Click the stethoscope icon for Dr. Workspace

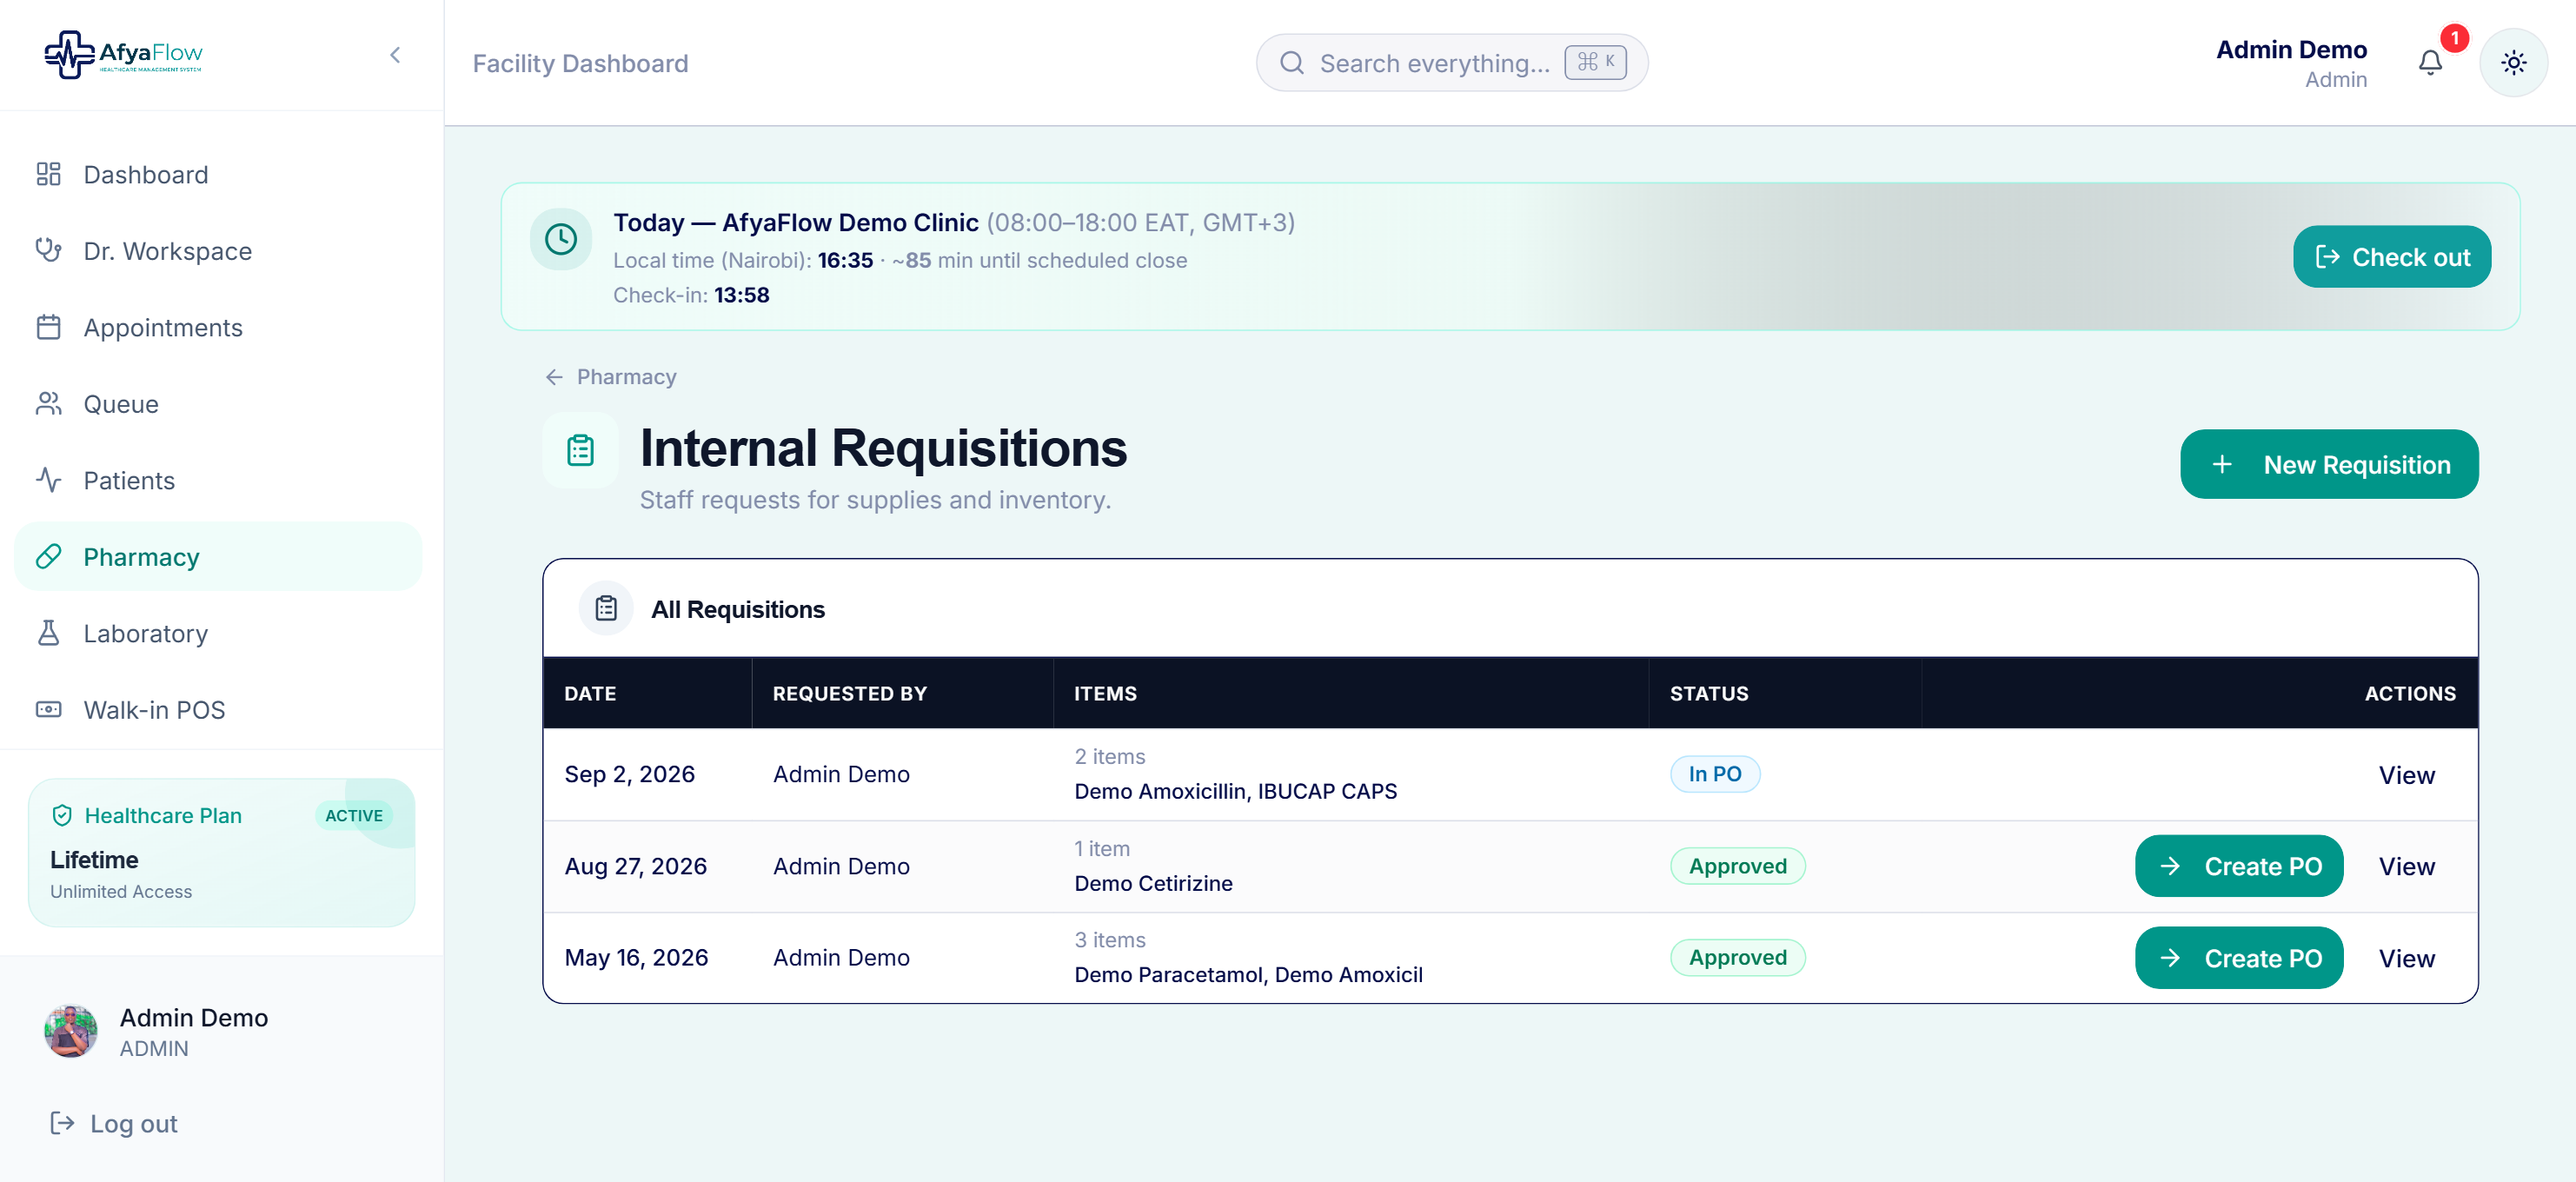pyautogui.click(x=48, y=250)
